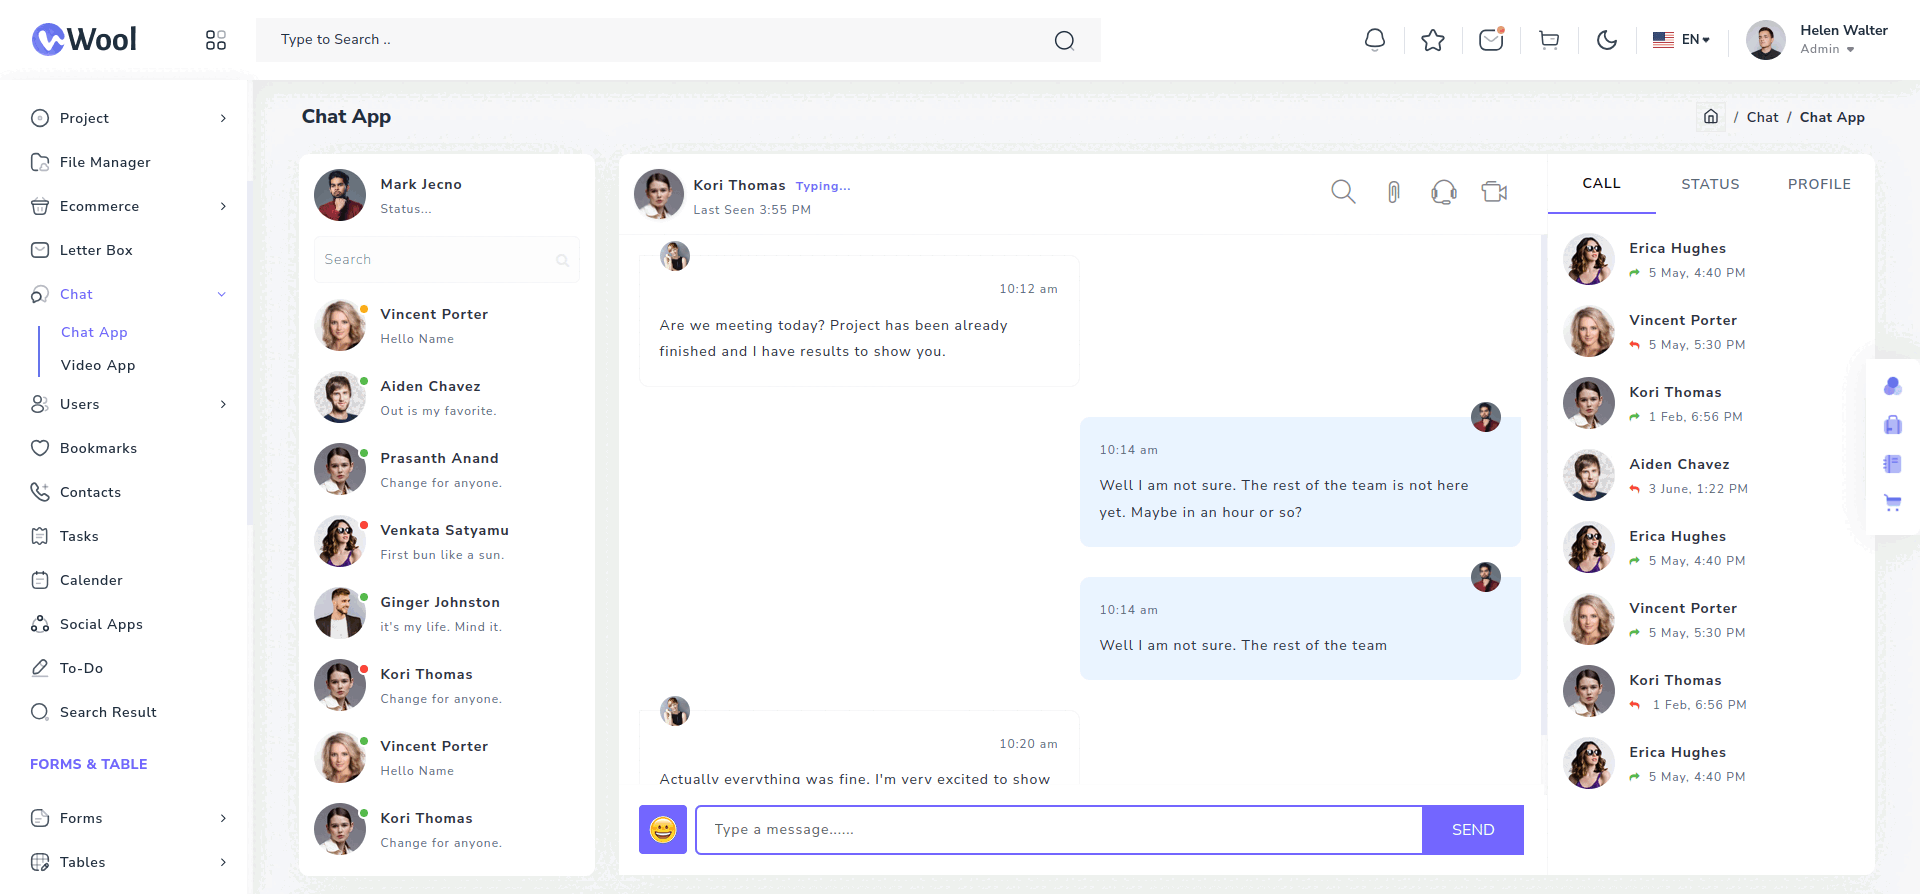Open the message box icon in header
Viewport: 1920px width, 894px height.
point(1491,40)
